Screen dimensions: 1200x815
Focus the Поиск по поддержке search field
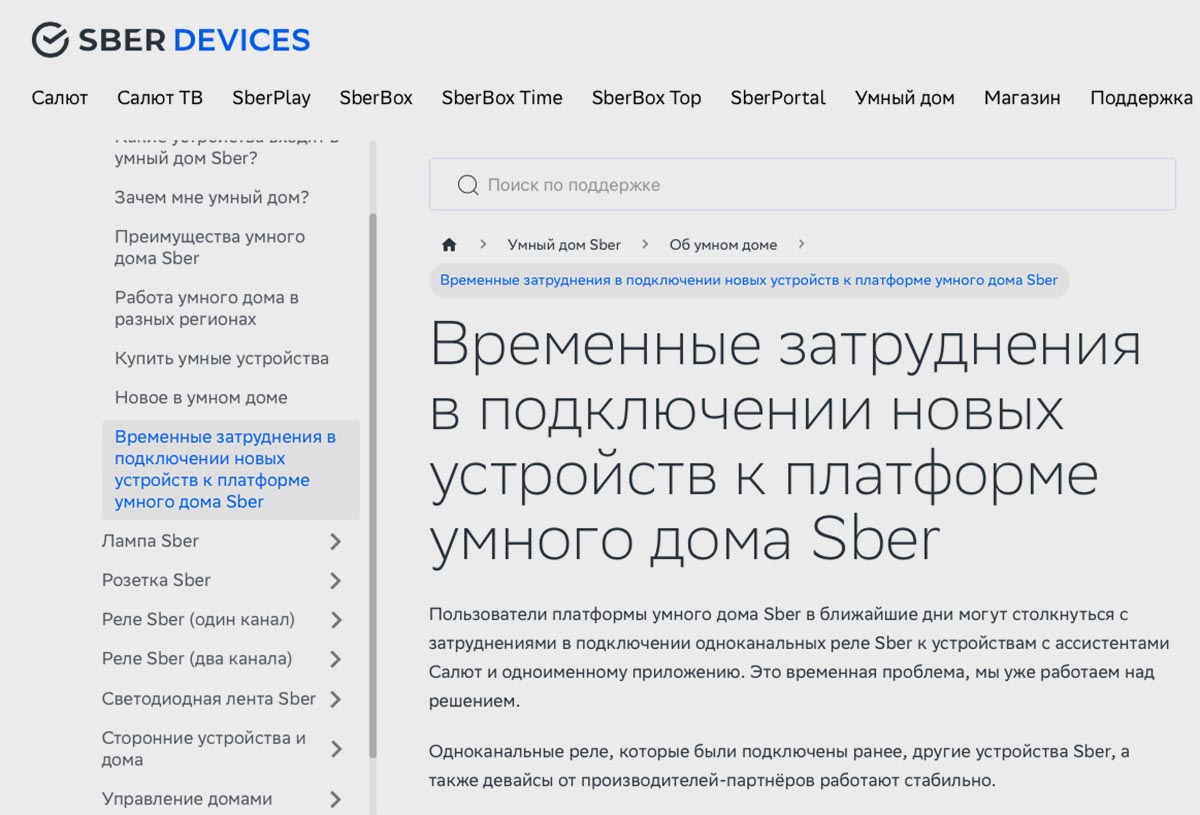pos(820,185)
